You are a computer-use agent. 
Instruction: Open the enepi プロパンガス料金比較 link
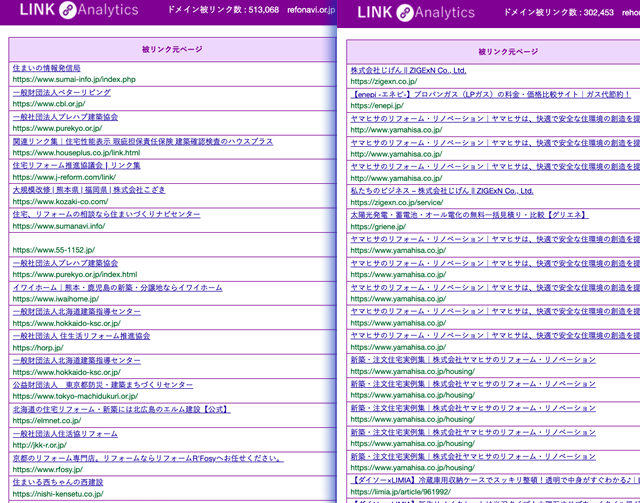click(x=491, y=94)
